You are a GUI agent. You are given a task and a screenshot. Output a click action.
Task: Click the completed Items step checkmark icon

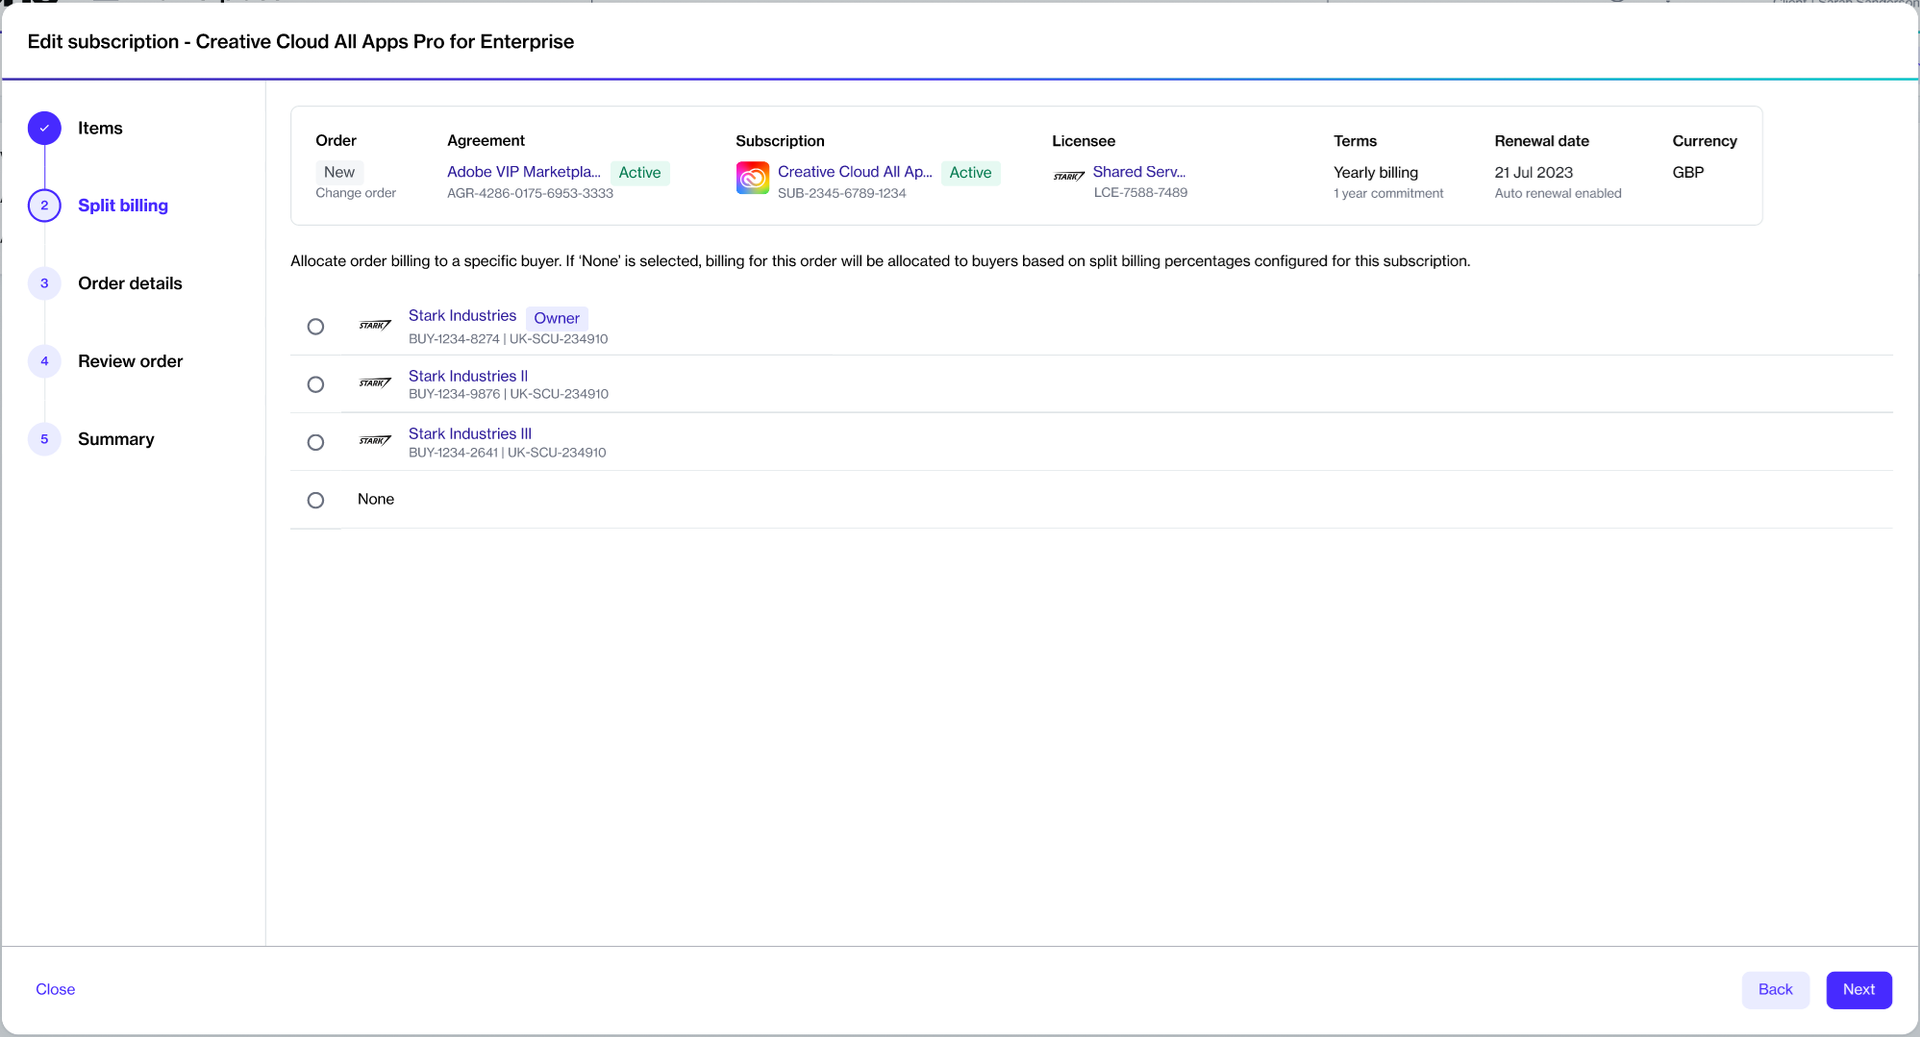pyautogui.click(x=44, y=128)
